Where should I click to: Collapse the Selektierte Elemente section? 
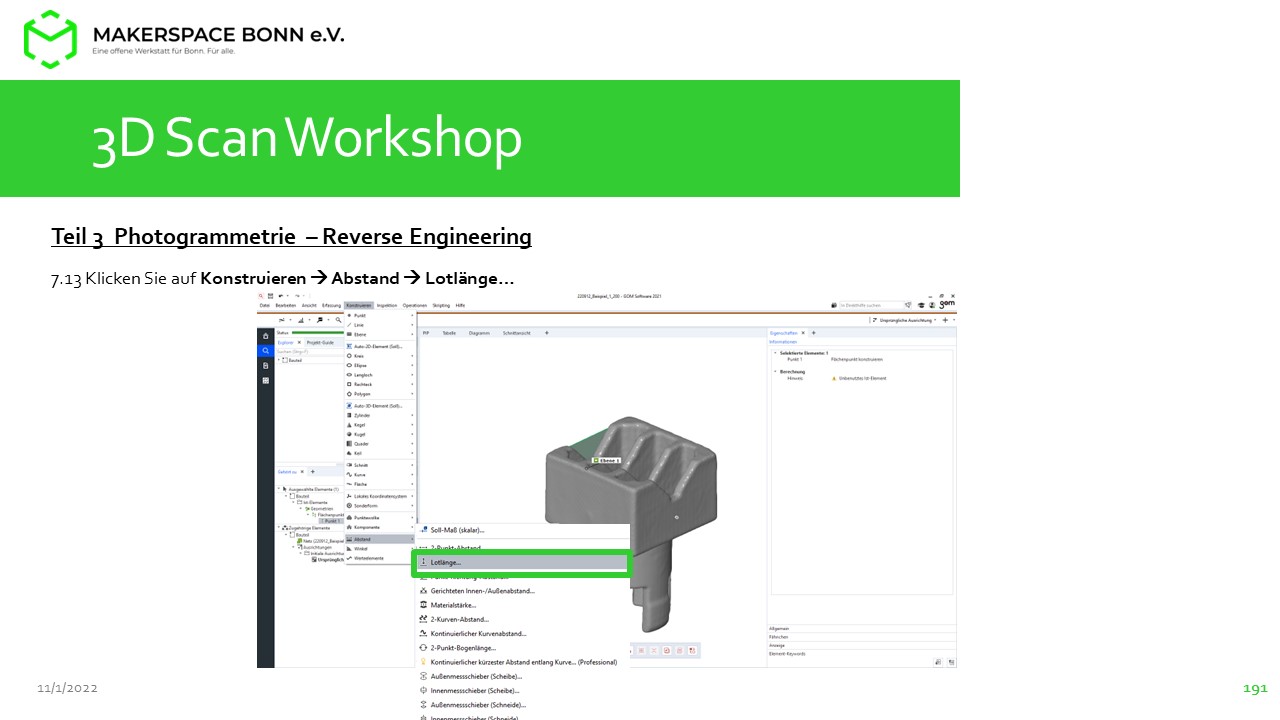click(775, 353)
